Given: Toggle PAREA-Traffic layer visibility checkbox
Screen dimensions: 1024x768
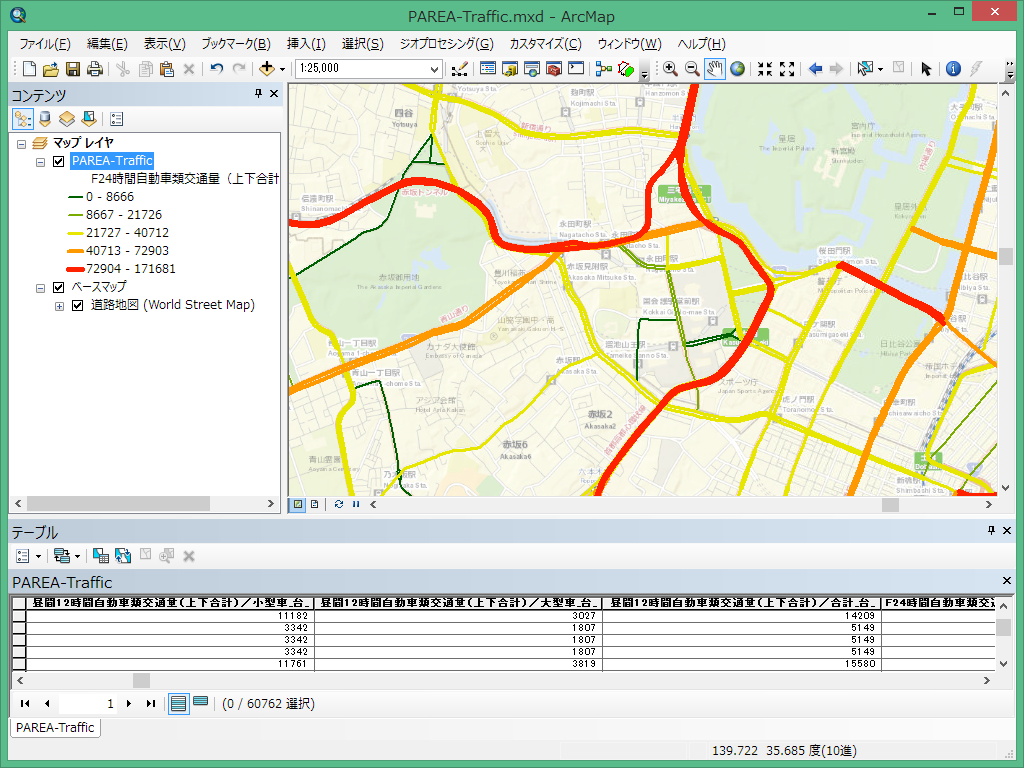Looking at the screenshot, I should pyautogui.click(x=59, y=161).
